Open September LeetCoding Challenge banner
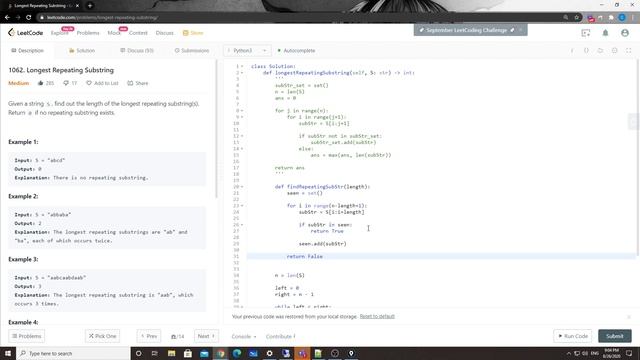Image resolution: width=640 pixels, height=360 pixels. click(467, 30)
